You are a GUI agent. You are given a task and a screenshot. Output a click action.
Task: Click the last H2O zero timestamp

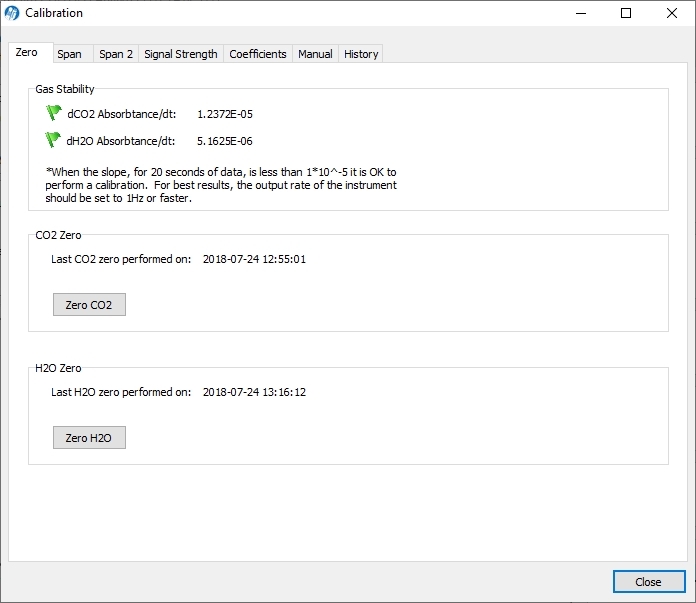pos(254,392)
